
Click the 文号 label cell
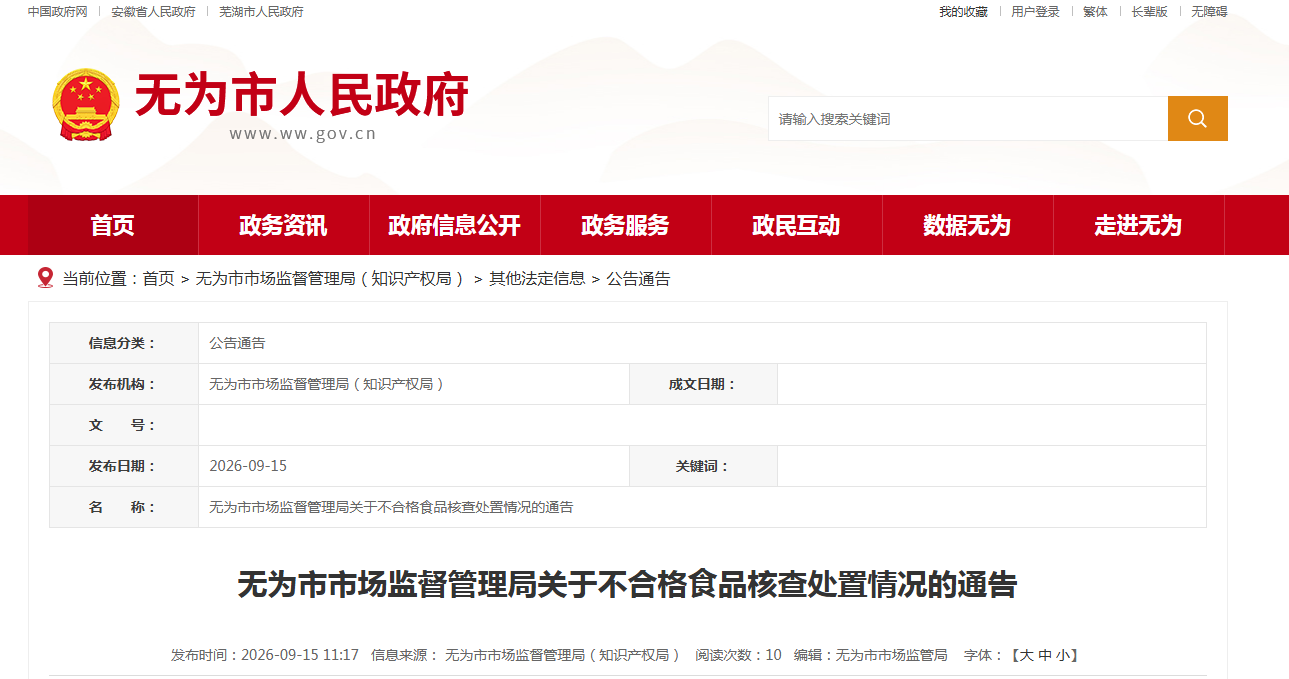(123, 425)
